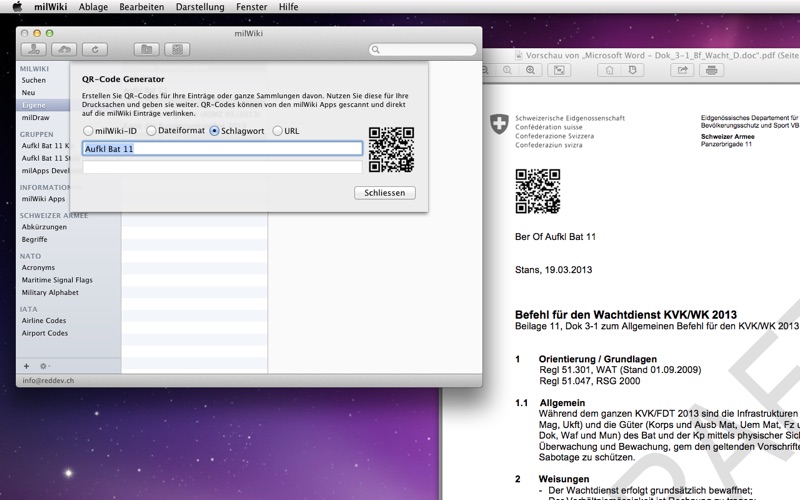
Task: Click the QR-code toolbar icon in milWiki
Action: click(x=177, y=49)
